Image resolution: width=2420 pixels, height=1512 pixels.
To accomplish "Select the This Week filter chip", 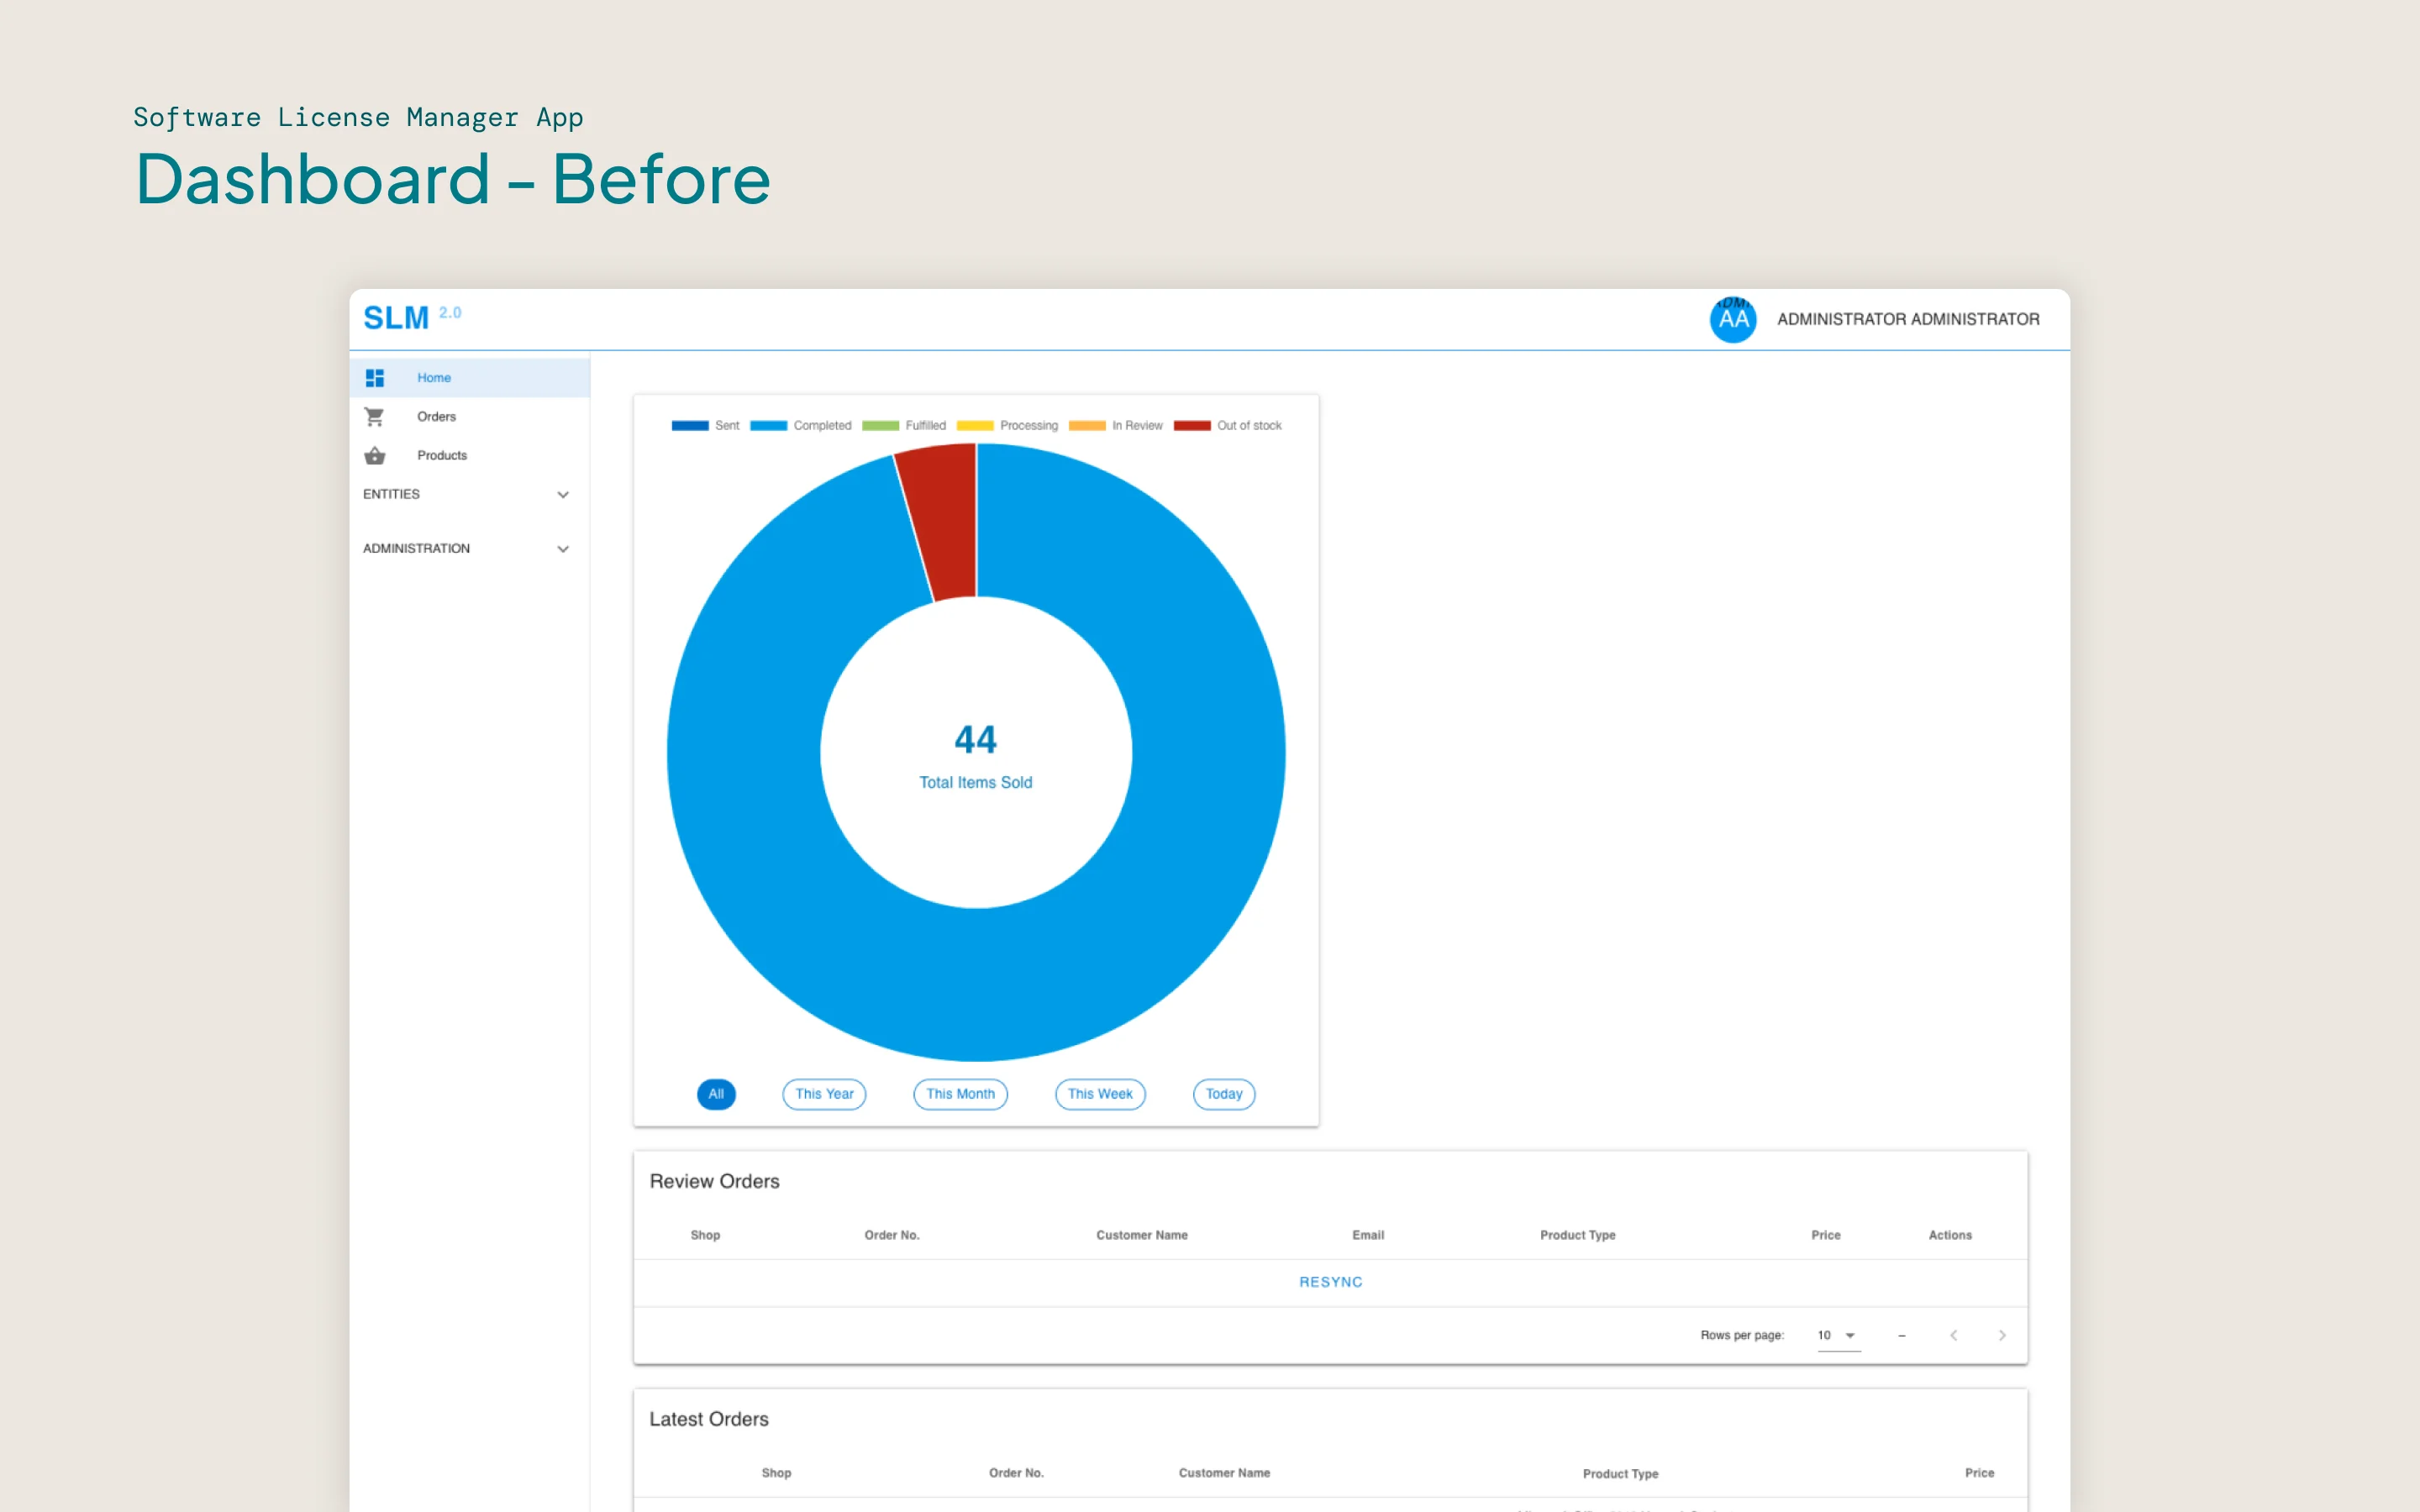I will [1100, 1094].
